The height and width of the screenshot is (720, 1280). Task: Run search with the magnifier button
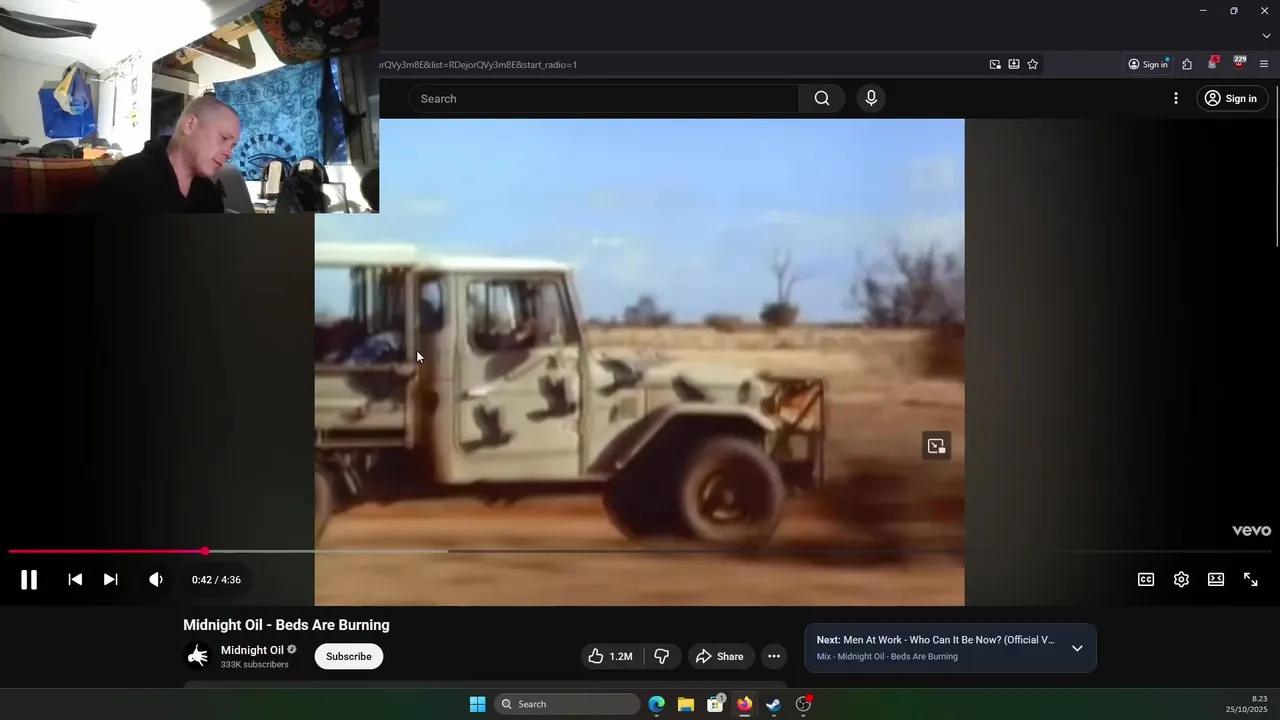(822, 99)
